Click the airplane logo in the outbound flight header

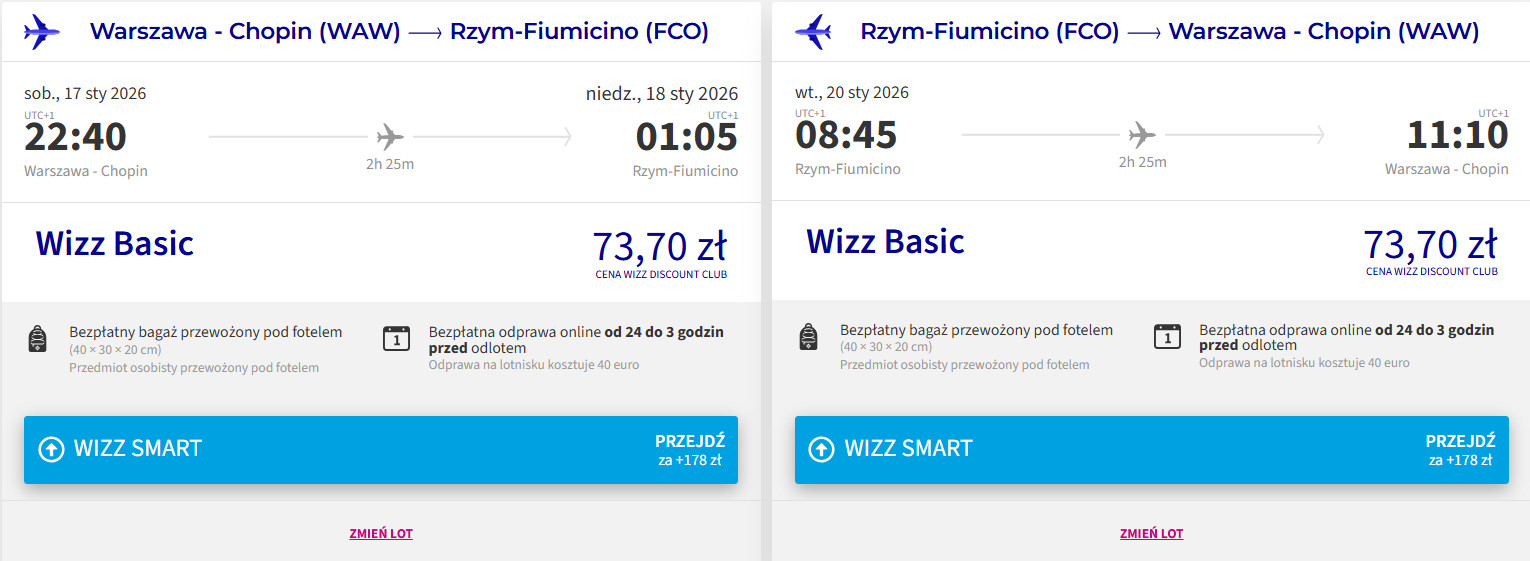(42, 31)
